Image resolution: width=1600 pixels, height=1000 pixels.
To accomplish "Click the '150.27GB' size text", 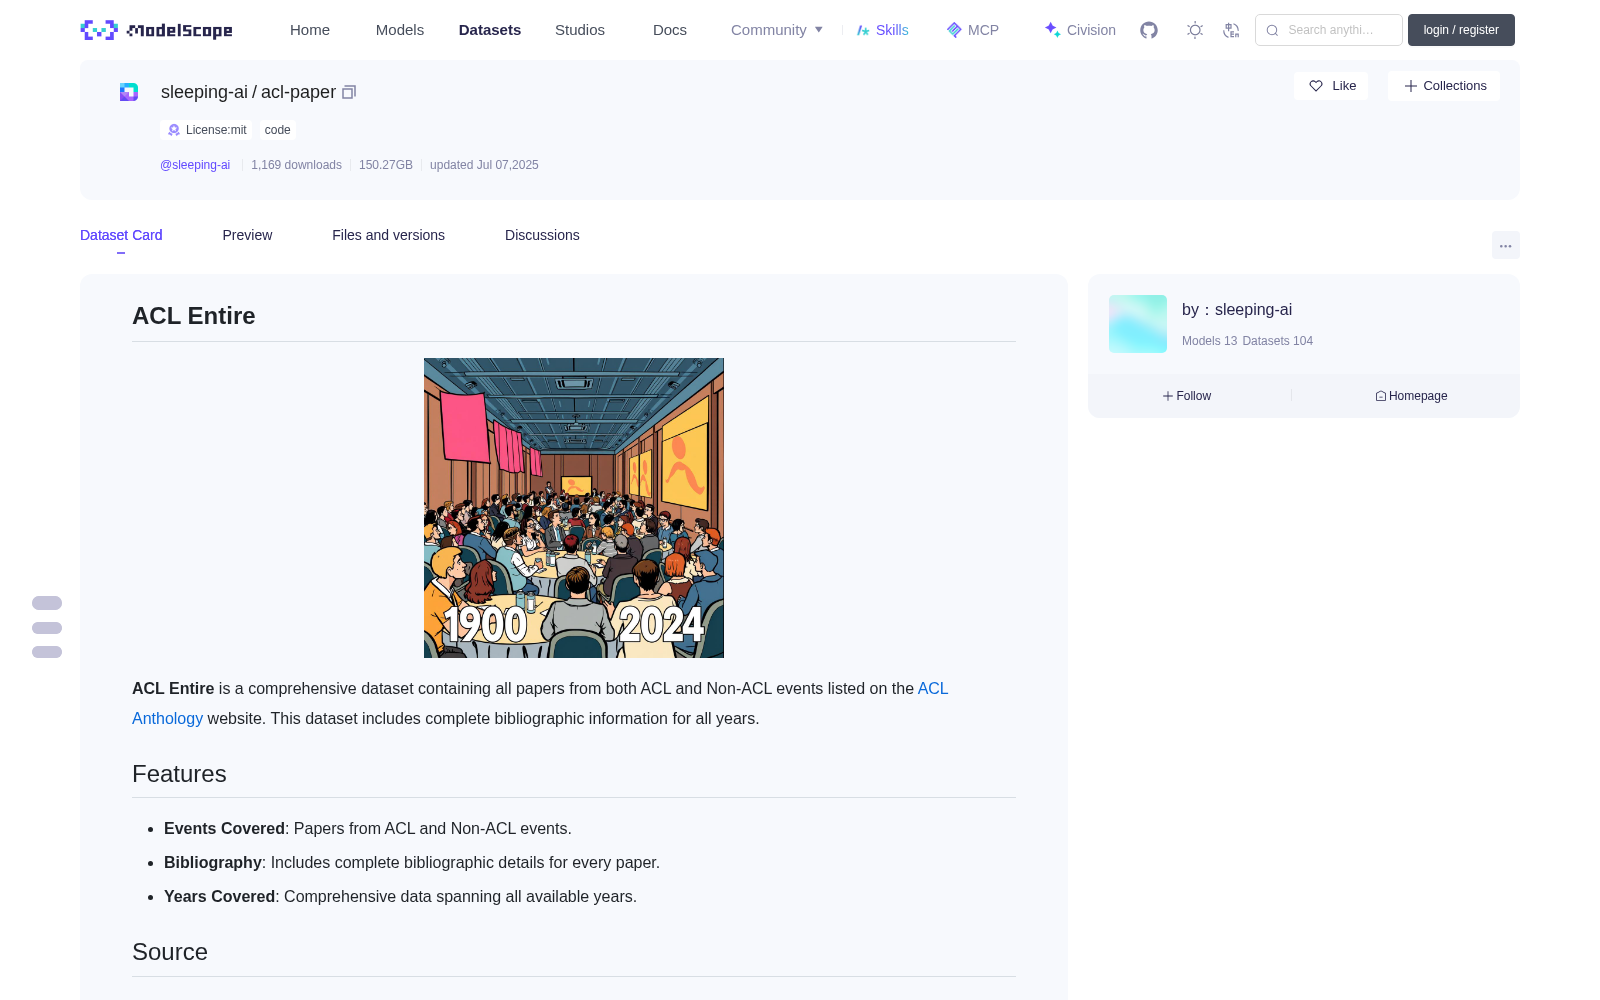I will tap(386, 165).
